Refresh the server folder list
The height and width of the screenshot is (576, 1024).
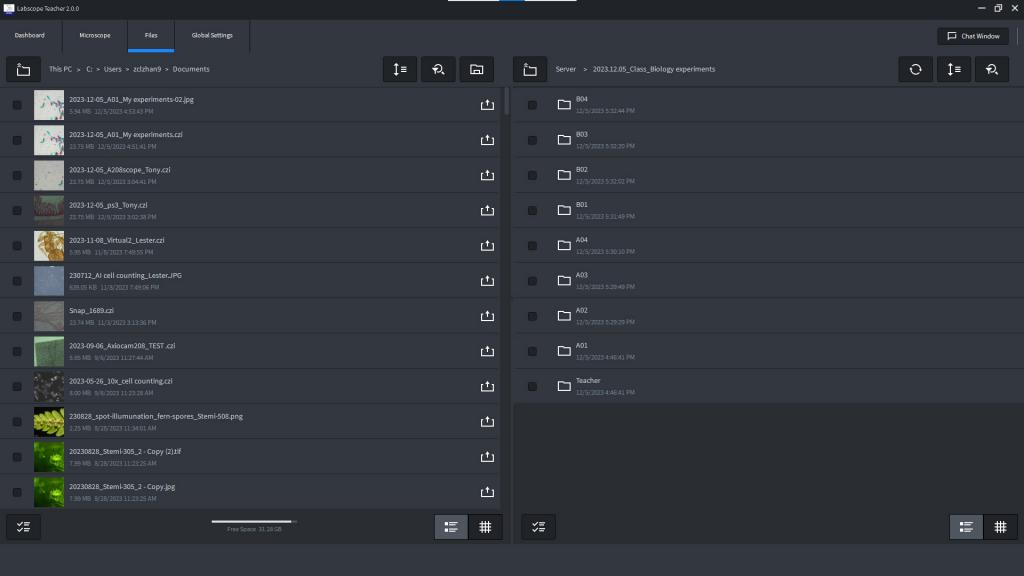pos(916,69)
